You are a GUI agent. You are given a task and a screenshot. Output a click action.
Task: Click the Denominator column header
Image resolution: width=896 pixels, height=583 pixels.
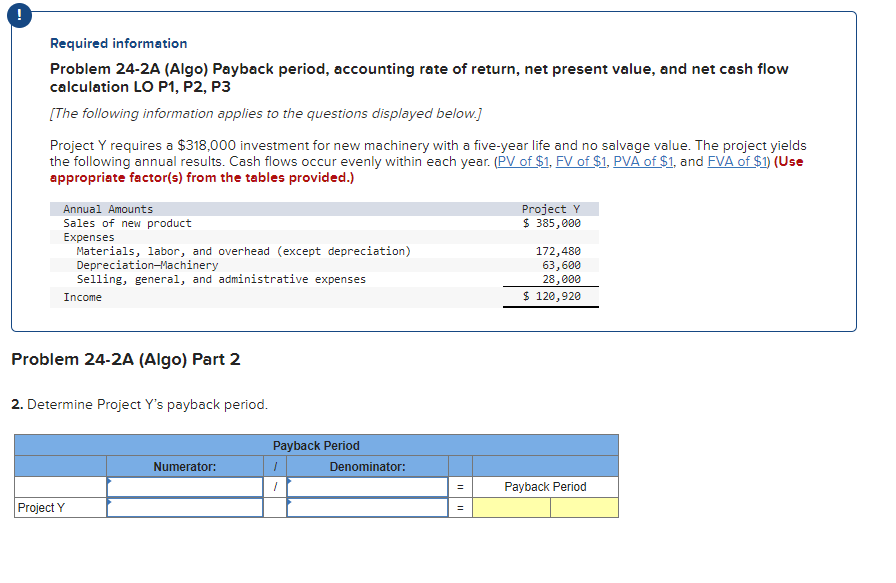[x=366, y=466]
